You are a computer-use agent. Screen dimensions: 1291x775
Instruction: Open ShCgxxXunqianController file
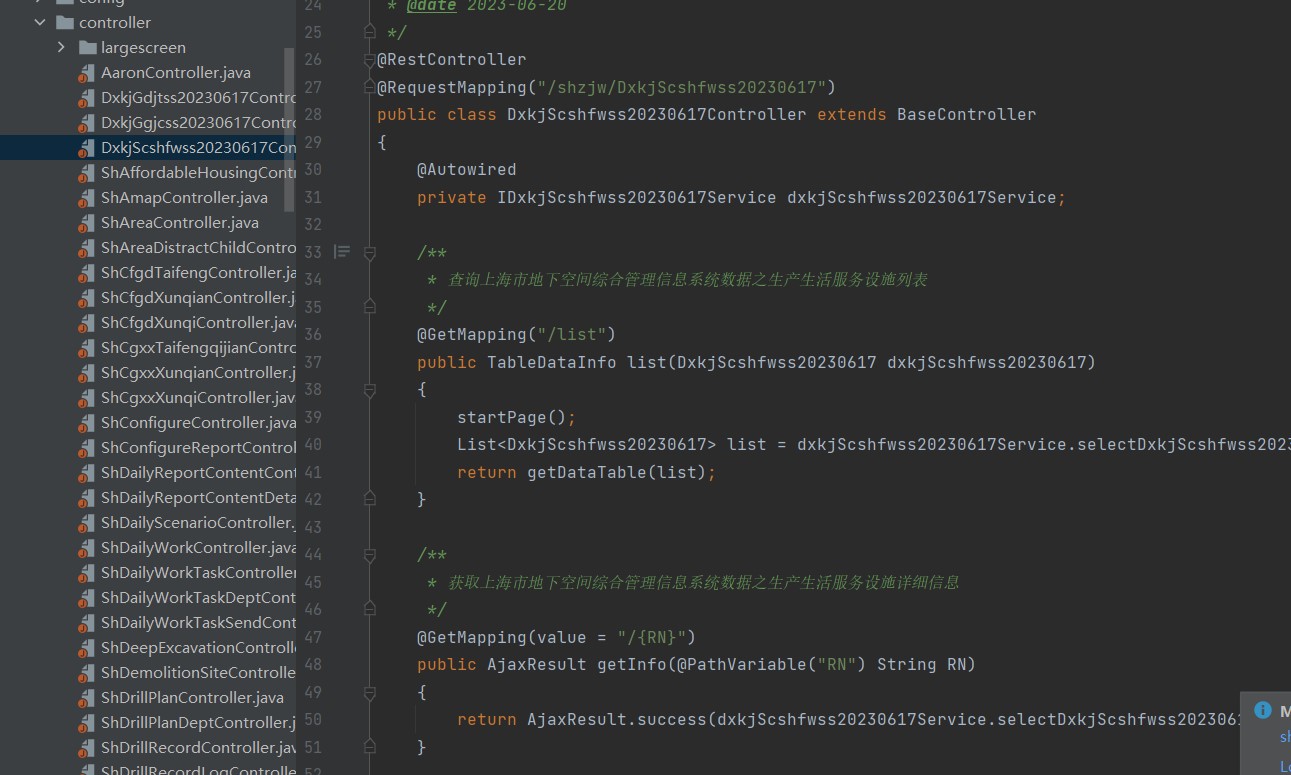tap(198, 372)
